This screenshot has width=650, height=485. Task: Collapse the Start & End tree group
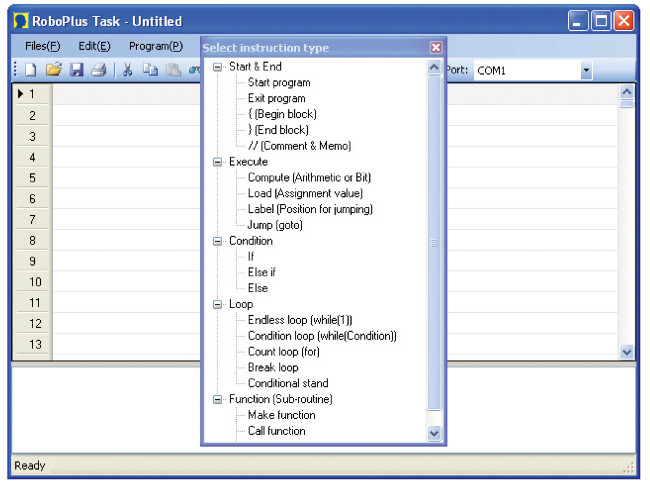217,67
